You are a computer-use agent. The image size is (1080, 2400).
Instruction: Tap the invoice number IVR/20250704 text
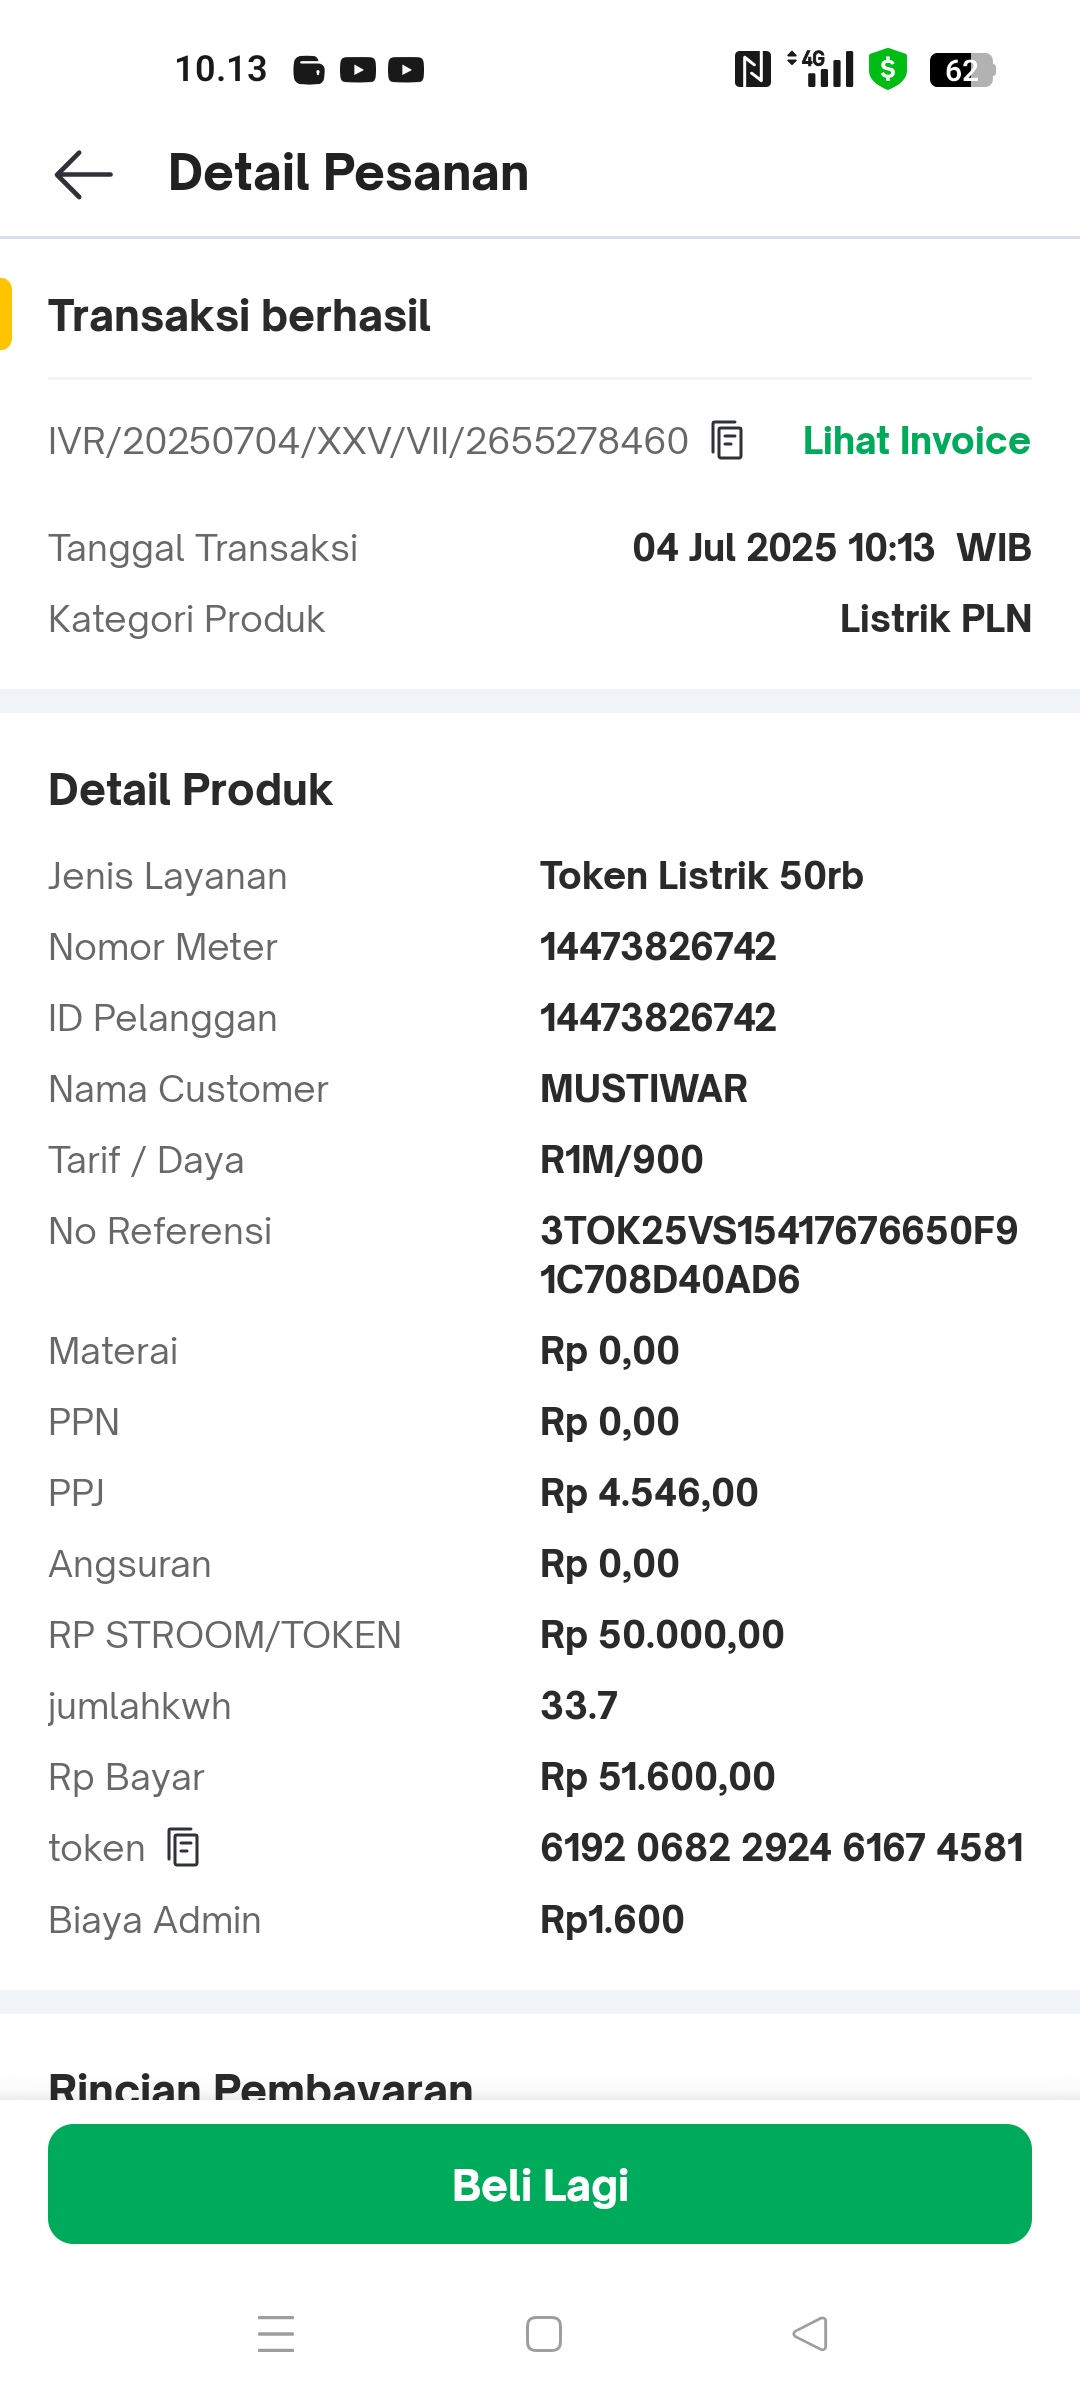click(368, 441)
